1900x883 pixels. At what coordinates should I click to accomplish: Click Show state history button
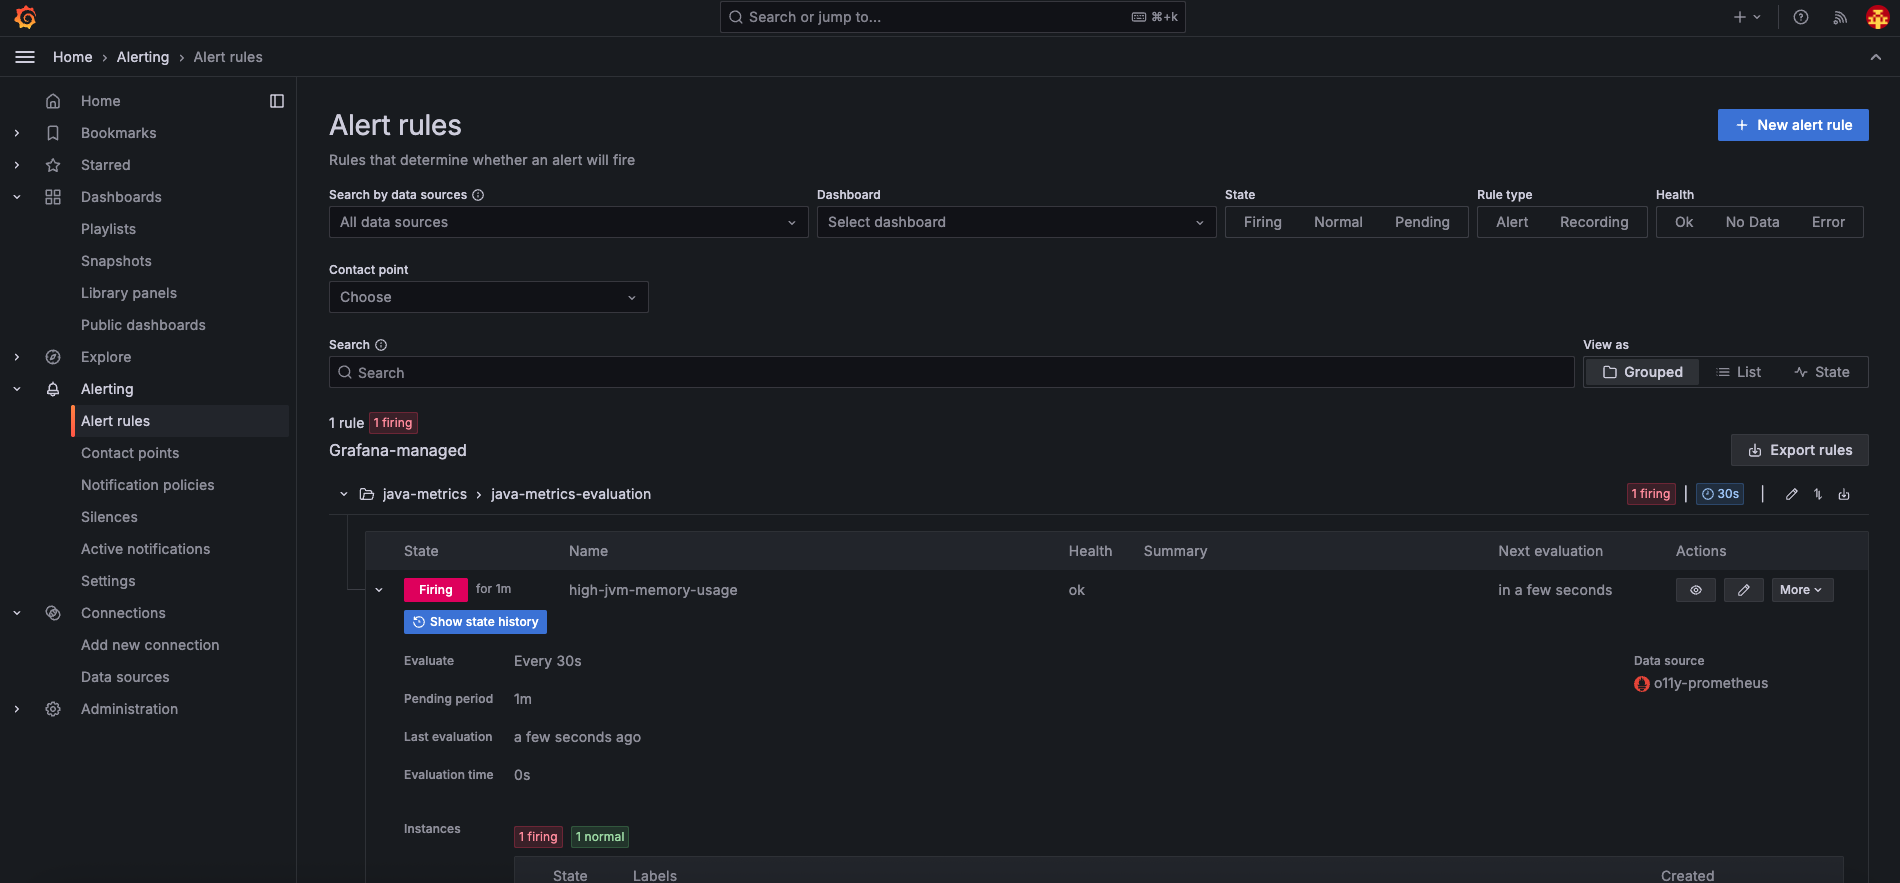point(475,622)
